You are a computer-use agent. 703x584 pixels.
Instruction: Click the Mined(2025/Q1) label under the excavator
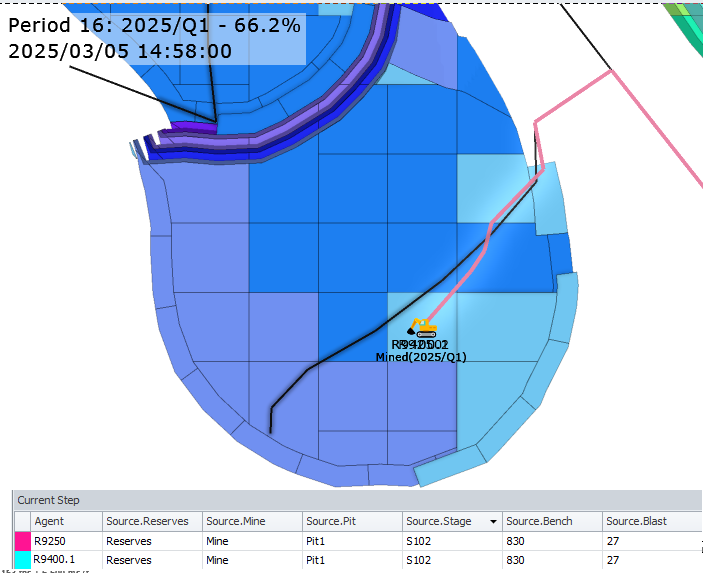click(421, 357)
